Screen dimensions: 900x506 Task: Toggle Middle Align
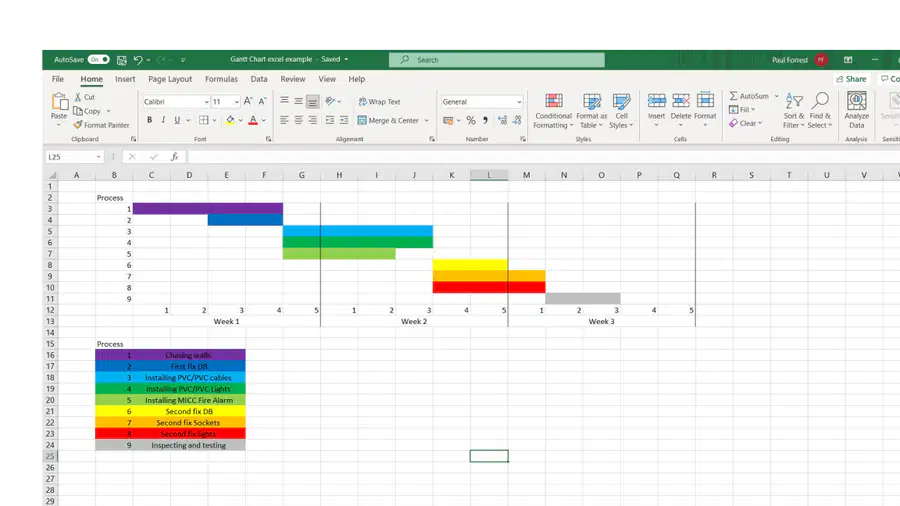(x=298, y=101)
